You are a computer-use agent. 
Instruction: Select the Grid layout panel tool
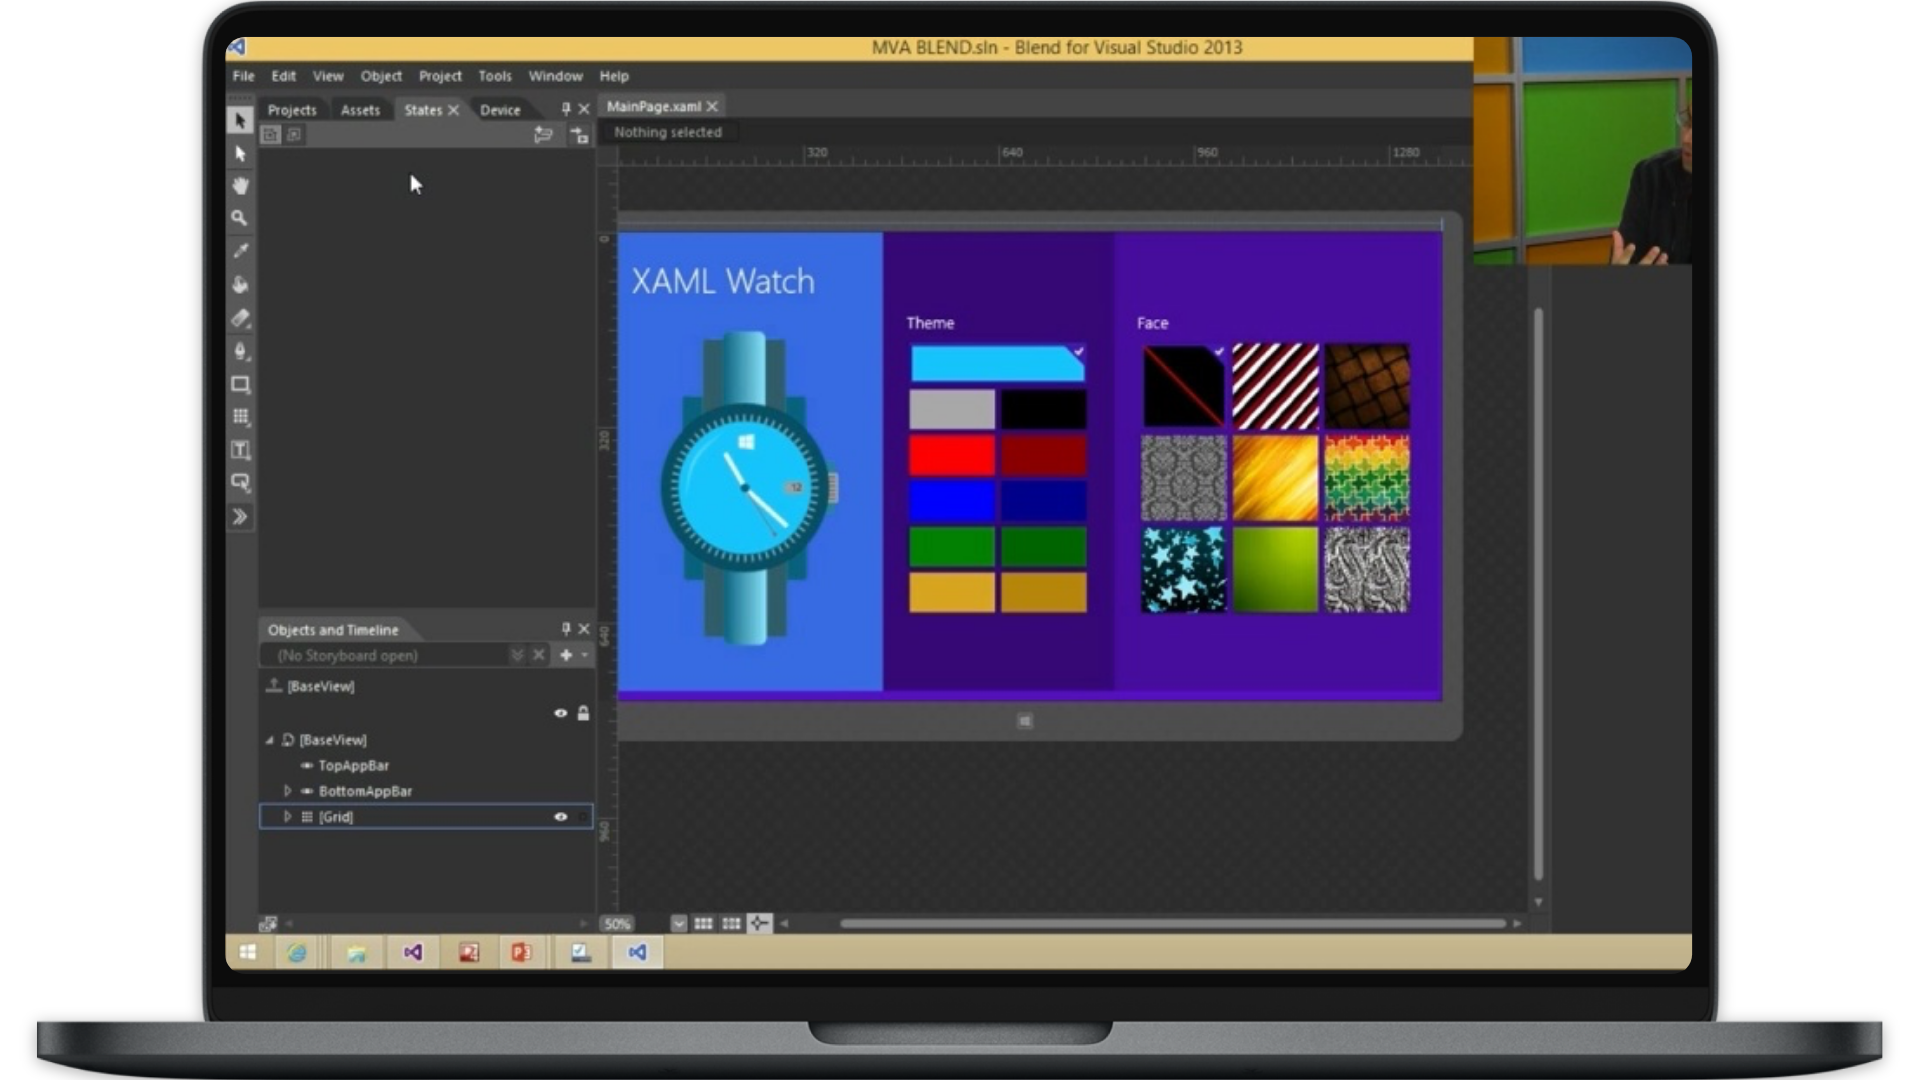pos(240,417)
